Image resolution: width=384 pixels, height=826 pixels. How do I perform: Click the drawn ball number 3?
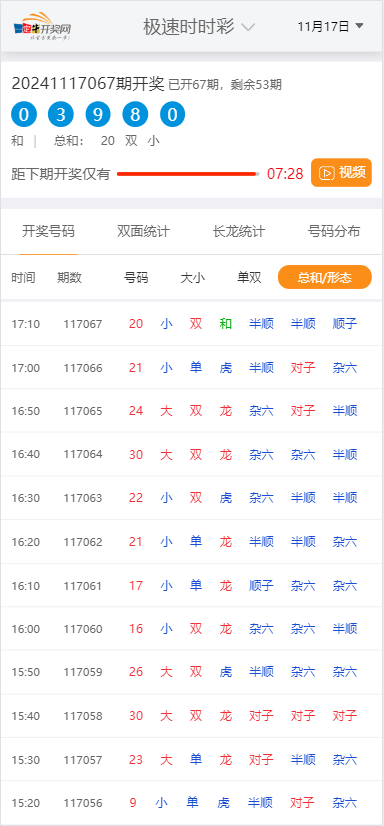coord(61,114)
